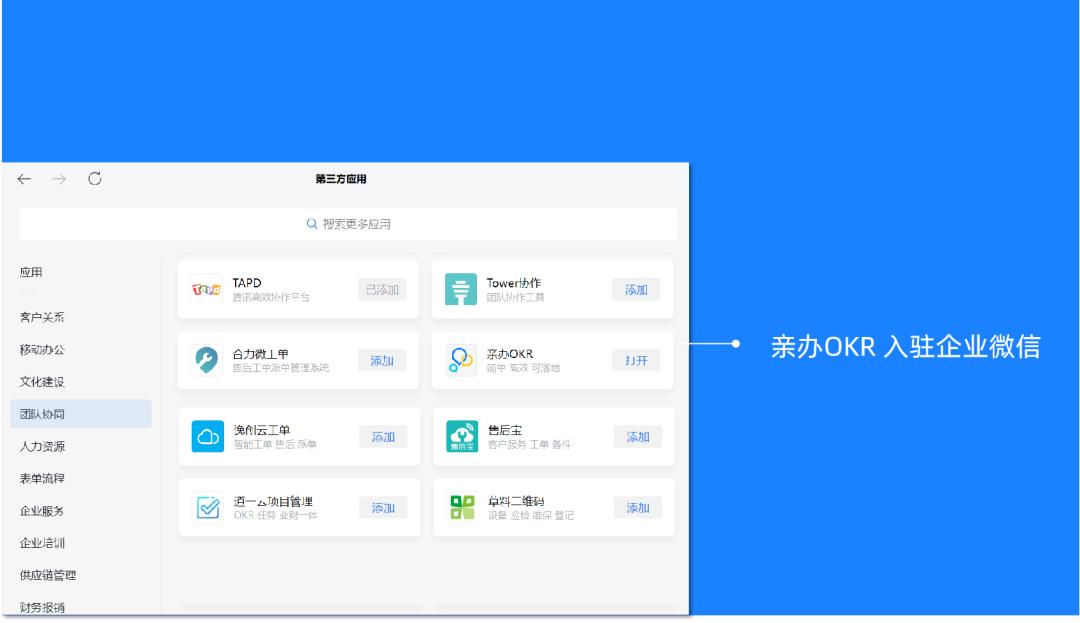The height and width of the screenshot is (623, 1080).
Task: Open 亲办OKR with 打开 button
Action: pos(636,361)
